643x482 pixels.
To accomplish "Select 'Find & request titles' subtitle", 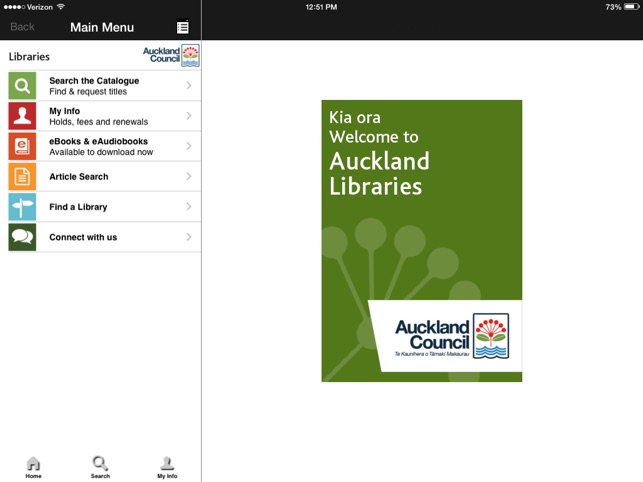I will pyautogui.click(x=88, y=91).
